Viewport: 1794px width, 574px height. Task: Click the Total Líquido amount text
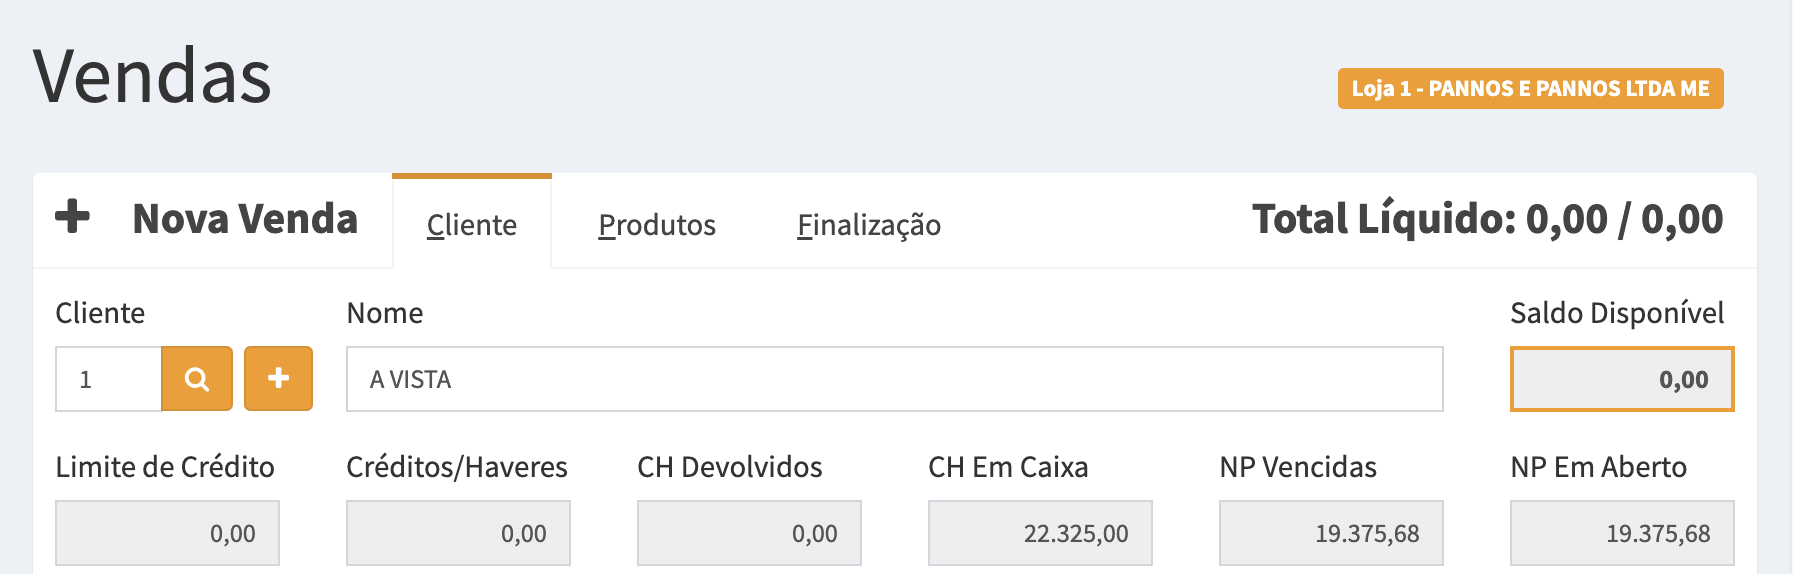pos(1487,219)
